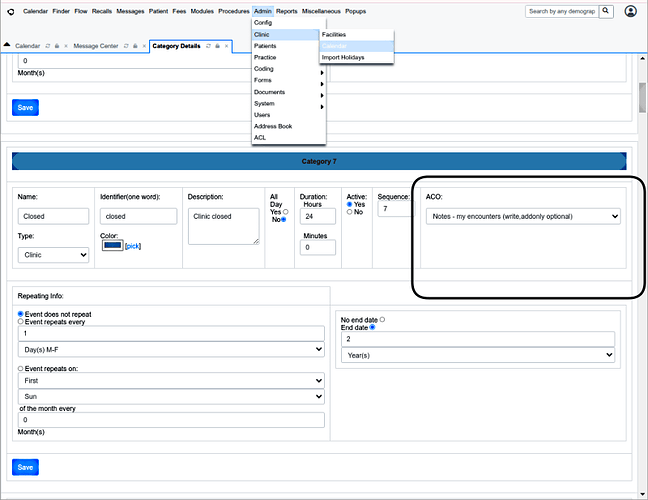
Task: Select End date radio
Action: pyautogui.click(x=372, y=327)
